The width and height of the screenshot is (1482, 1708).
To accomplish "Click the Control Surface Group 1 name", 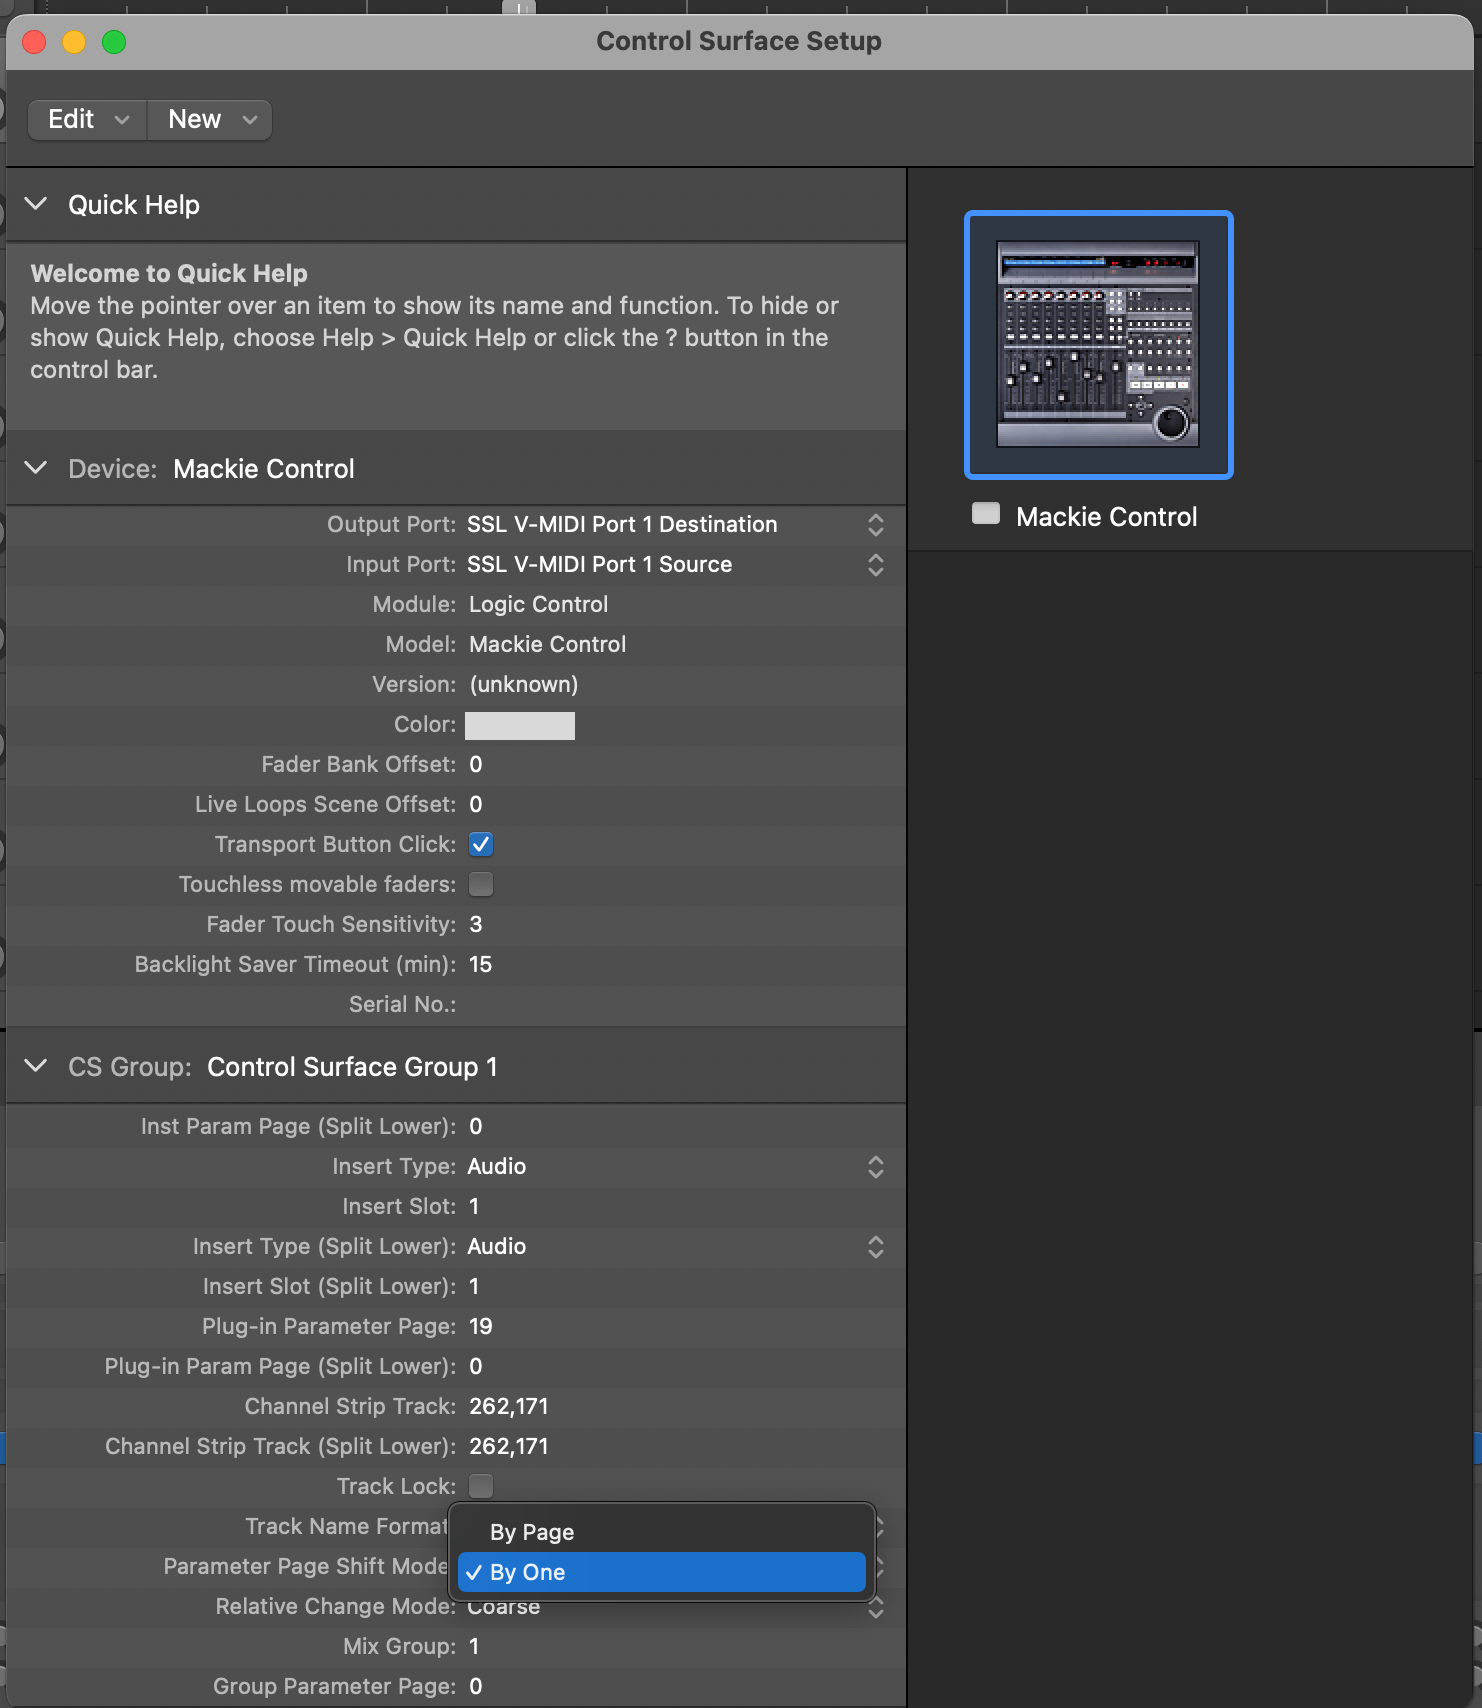I will pyautogui.click(x=352, y=1067).
